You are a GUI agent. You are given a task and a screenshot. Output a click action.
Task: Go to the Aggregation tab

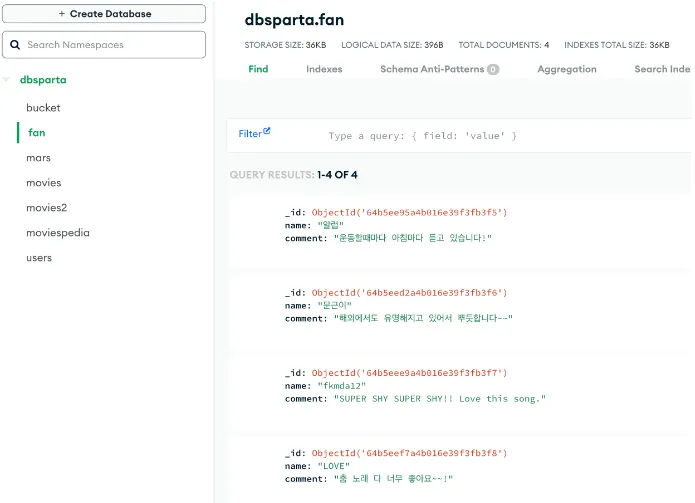coord(566,69)
